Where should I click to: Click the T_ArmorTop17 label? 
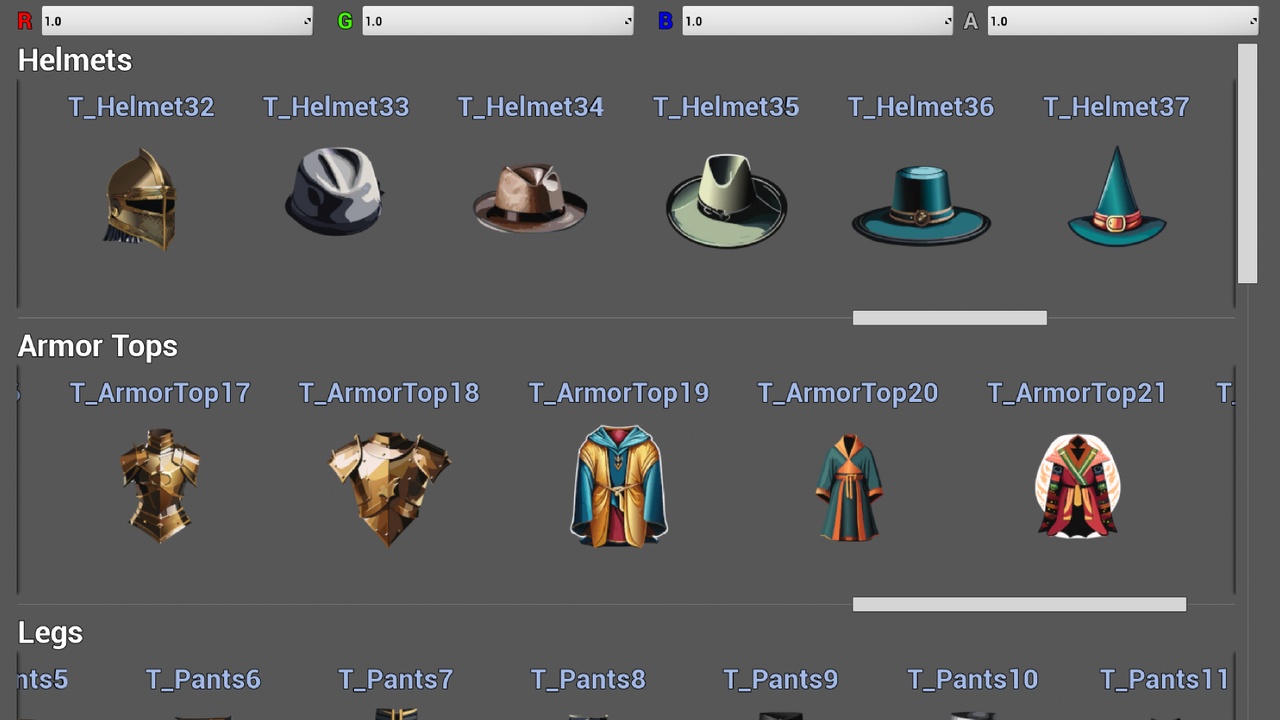(x=160, y=394)
